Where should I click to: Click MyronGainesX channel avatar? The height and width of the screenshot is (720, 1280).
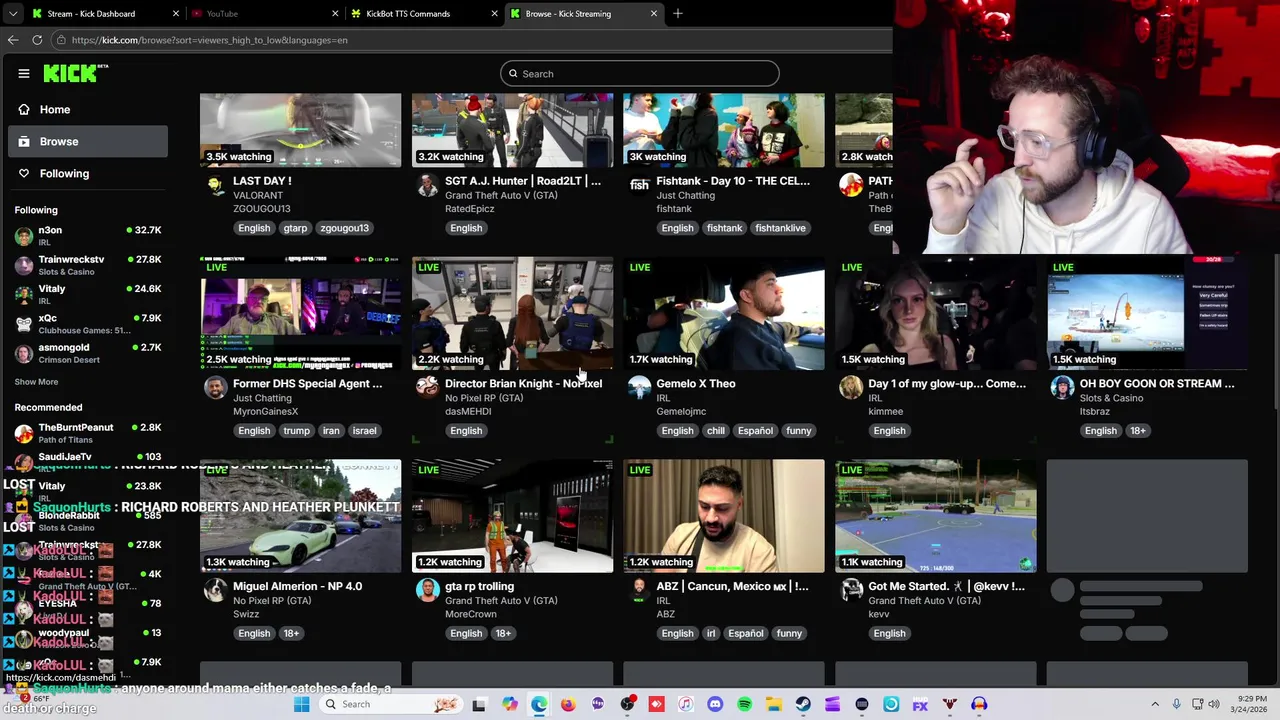(216, 388)
